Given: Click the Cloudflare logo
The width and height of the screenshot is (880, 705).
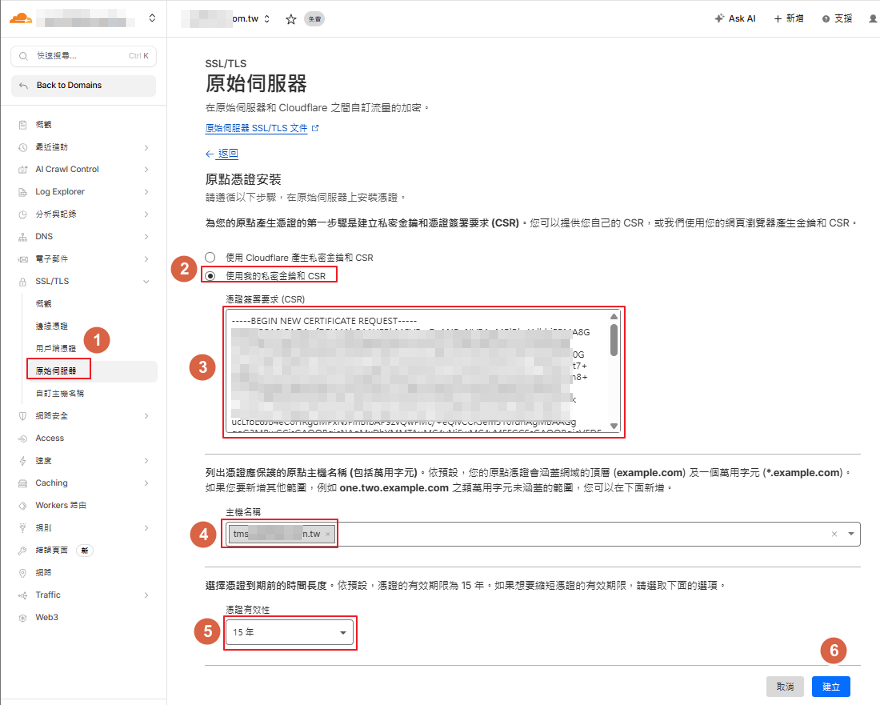Looking at the screenshot, I should tap(21, 19).
